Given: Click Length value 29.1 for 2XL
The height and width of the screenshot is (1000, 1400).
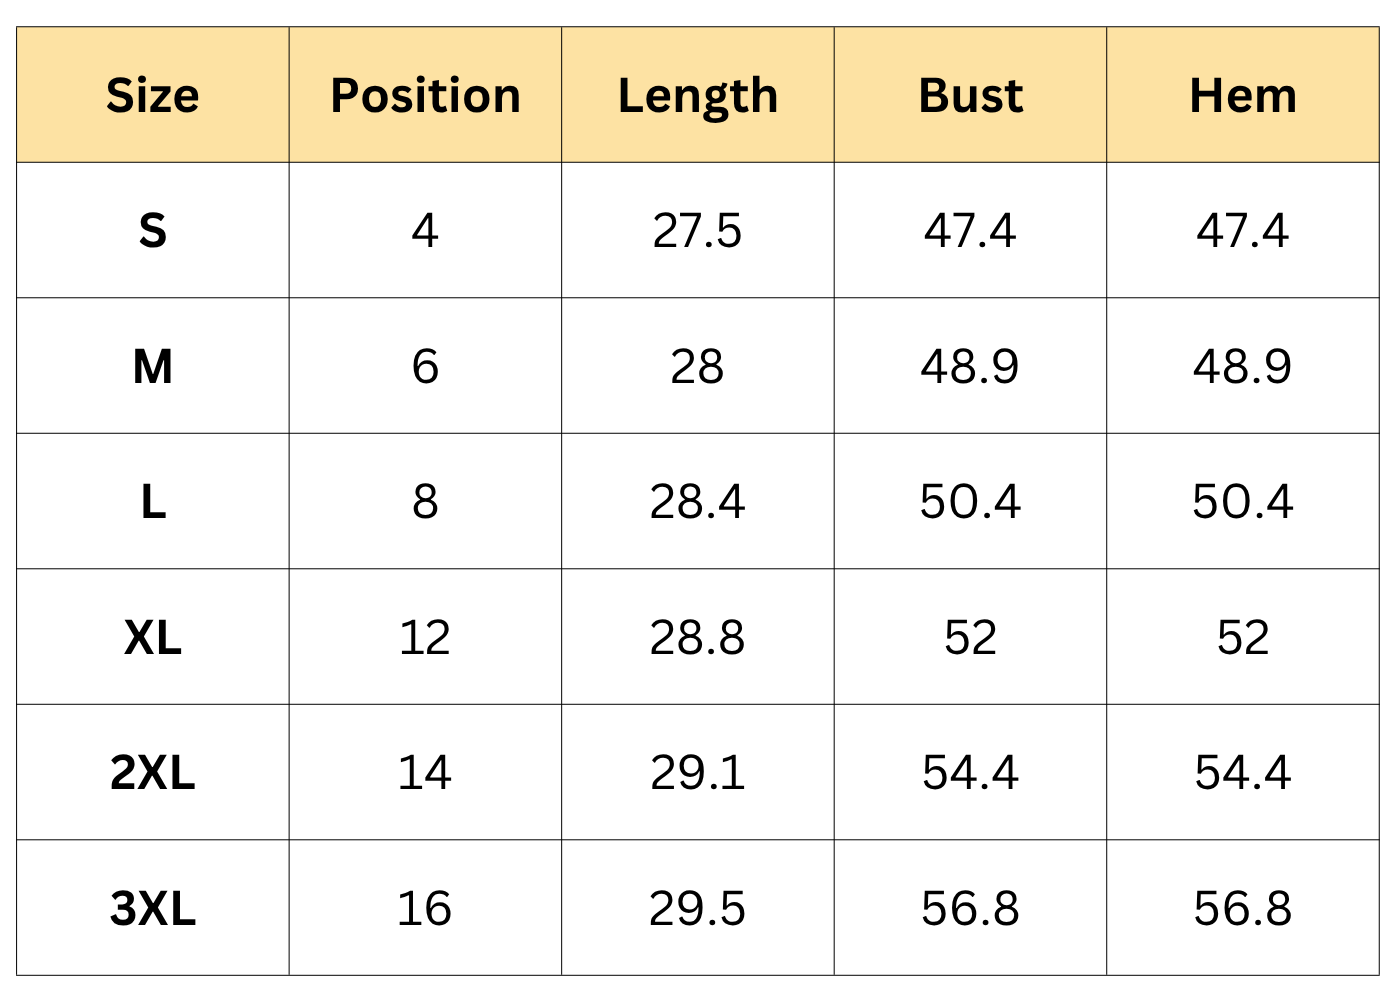Looking at the screenshot, I should point(698,773).
